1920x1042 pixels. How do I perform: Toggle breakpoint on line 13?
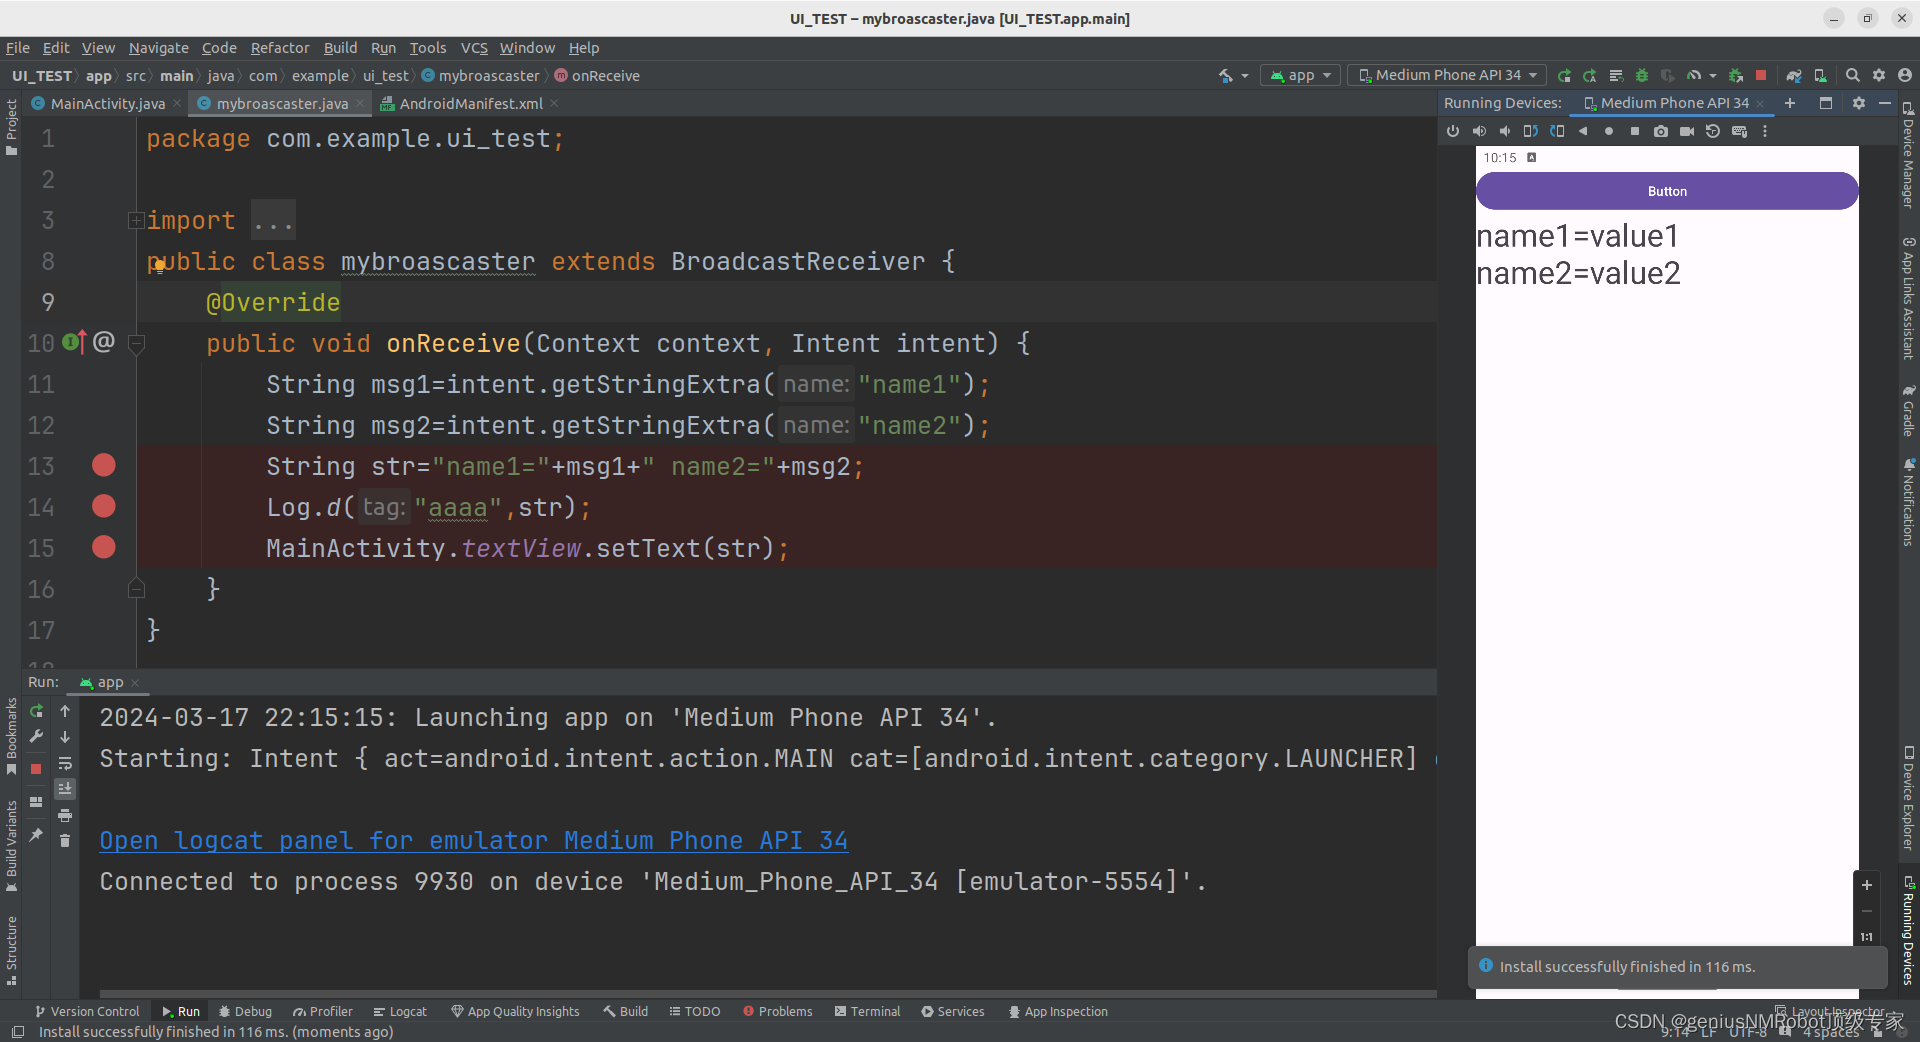pyautogui.click(x=104, y=465)
